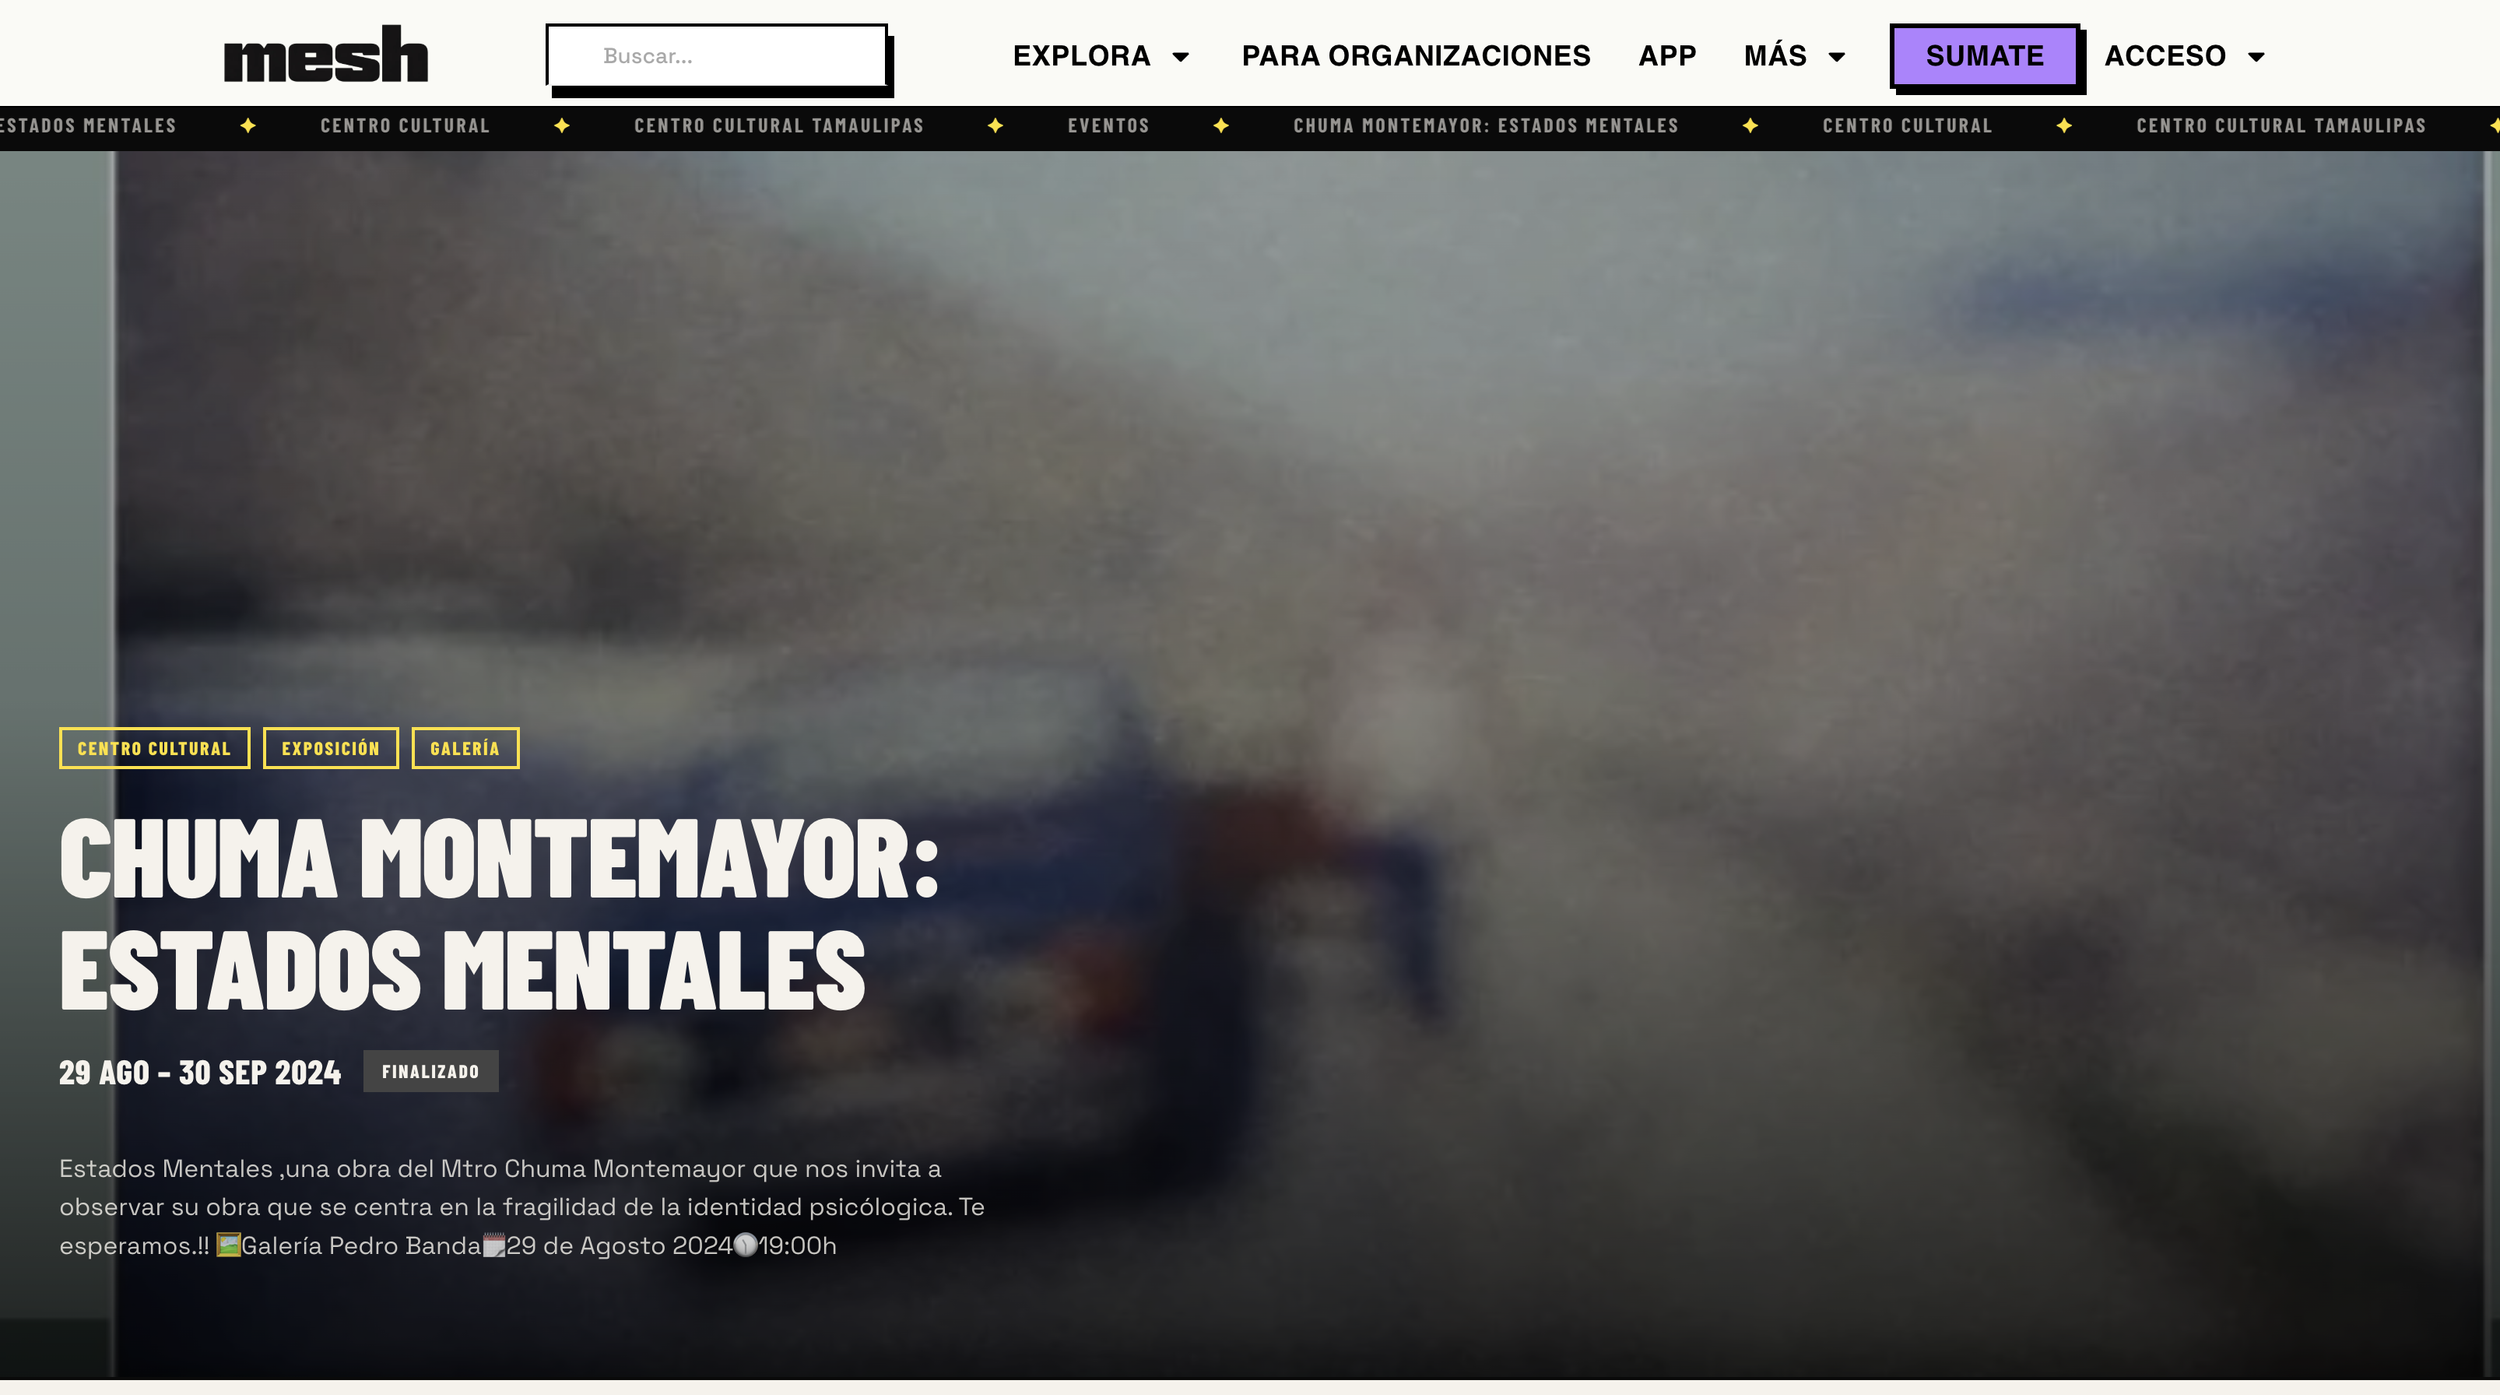Open the mesh logo homepage
The image size is (2500, 1395).
tap(326, 55)
